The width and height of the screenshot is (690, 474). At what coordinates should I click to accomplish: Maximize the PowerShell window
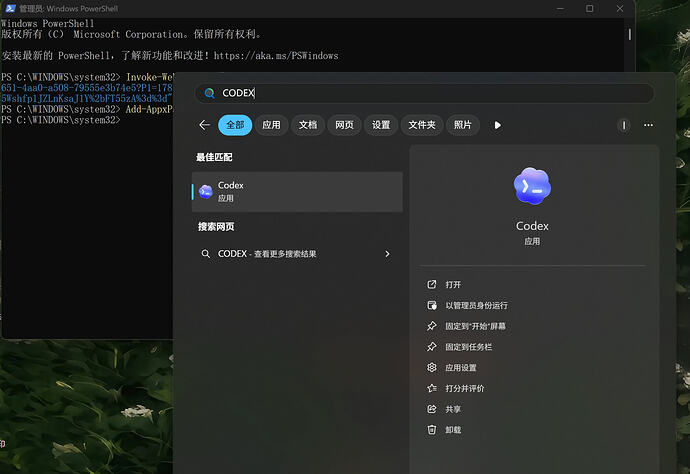point(590,8)
